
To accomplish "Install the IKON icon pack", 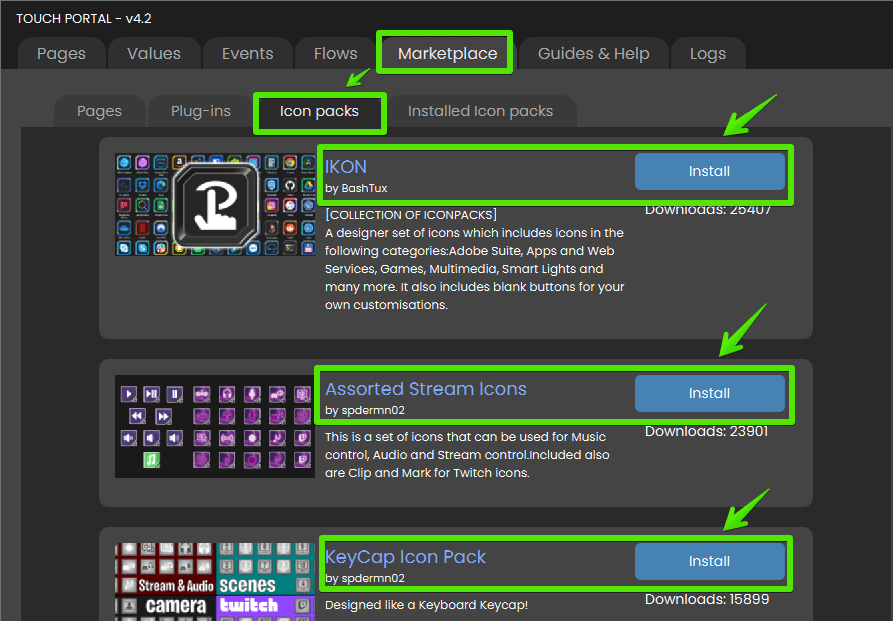I will pyautogui.click(x=710, y=171).
